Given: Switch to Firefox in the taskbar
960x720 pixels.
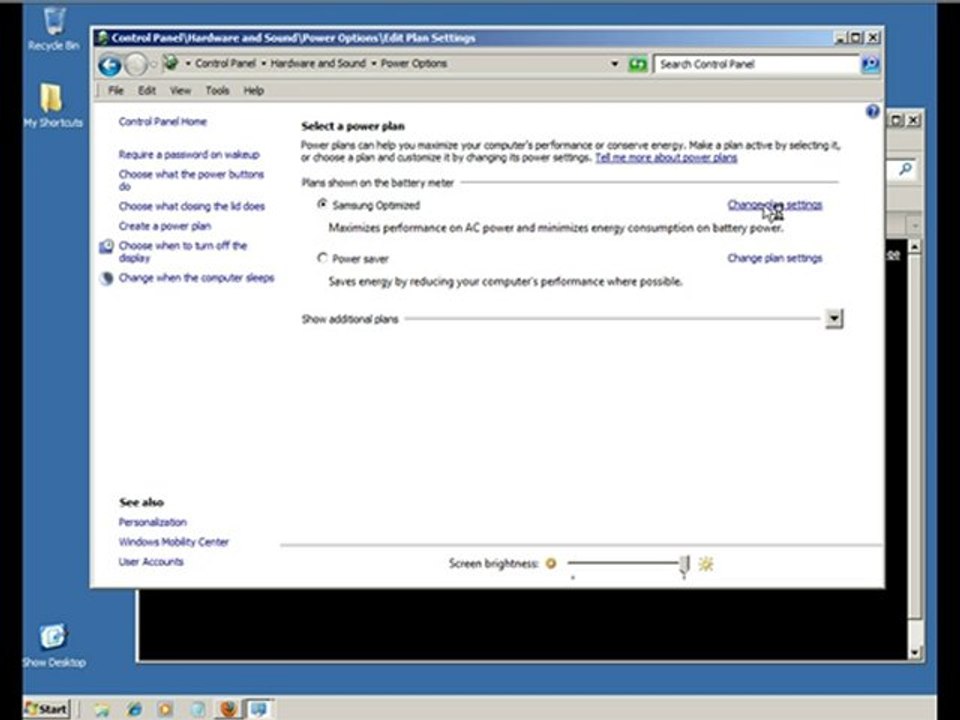Looking at the screenshot, I should point(228,709).
